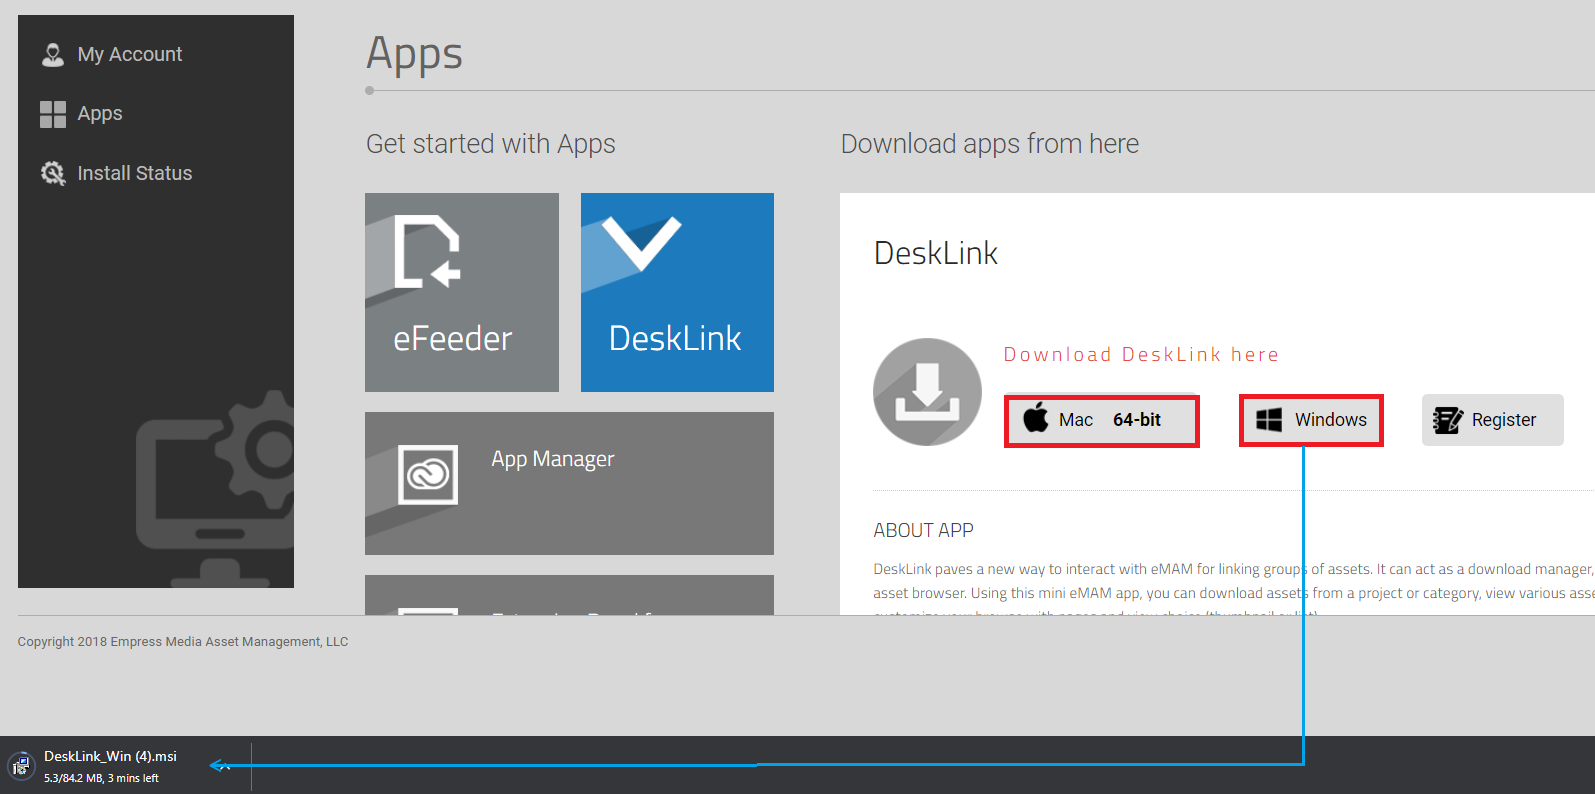Click the Creative Cloud icon on App Manager
1595x794 pixels.
tap(428, 475)
